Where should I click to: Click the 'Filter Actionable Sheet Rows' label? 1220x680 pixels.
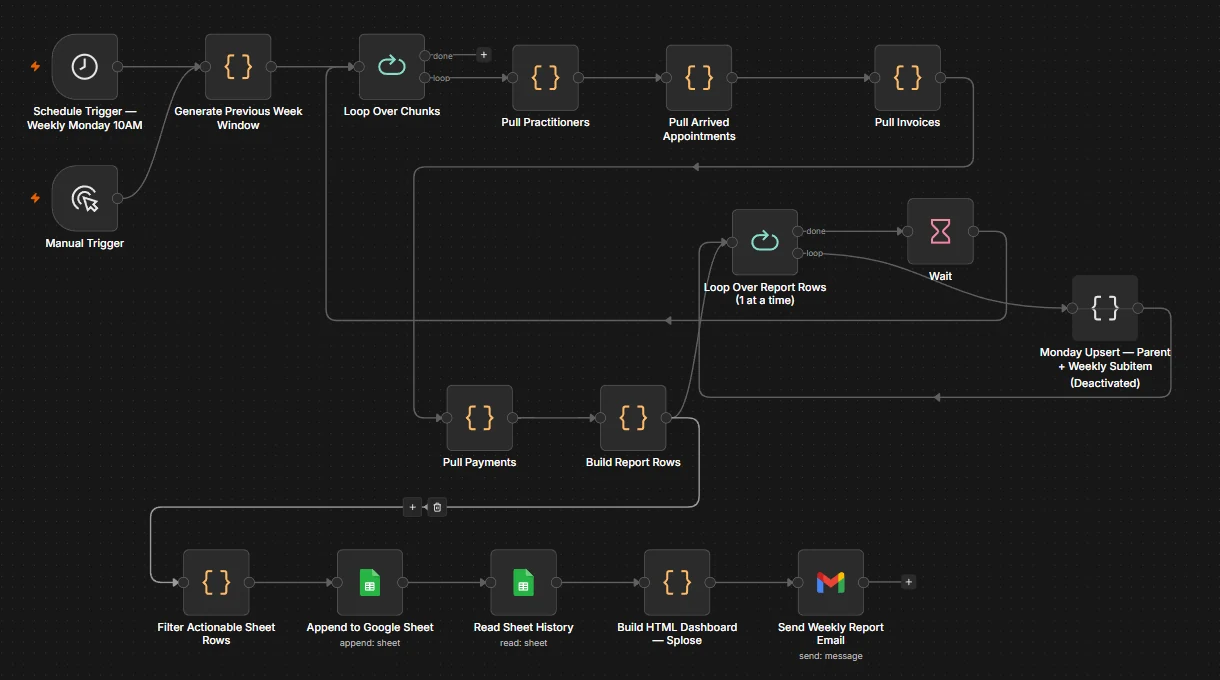tap(216, 633)
